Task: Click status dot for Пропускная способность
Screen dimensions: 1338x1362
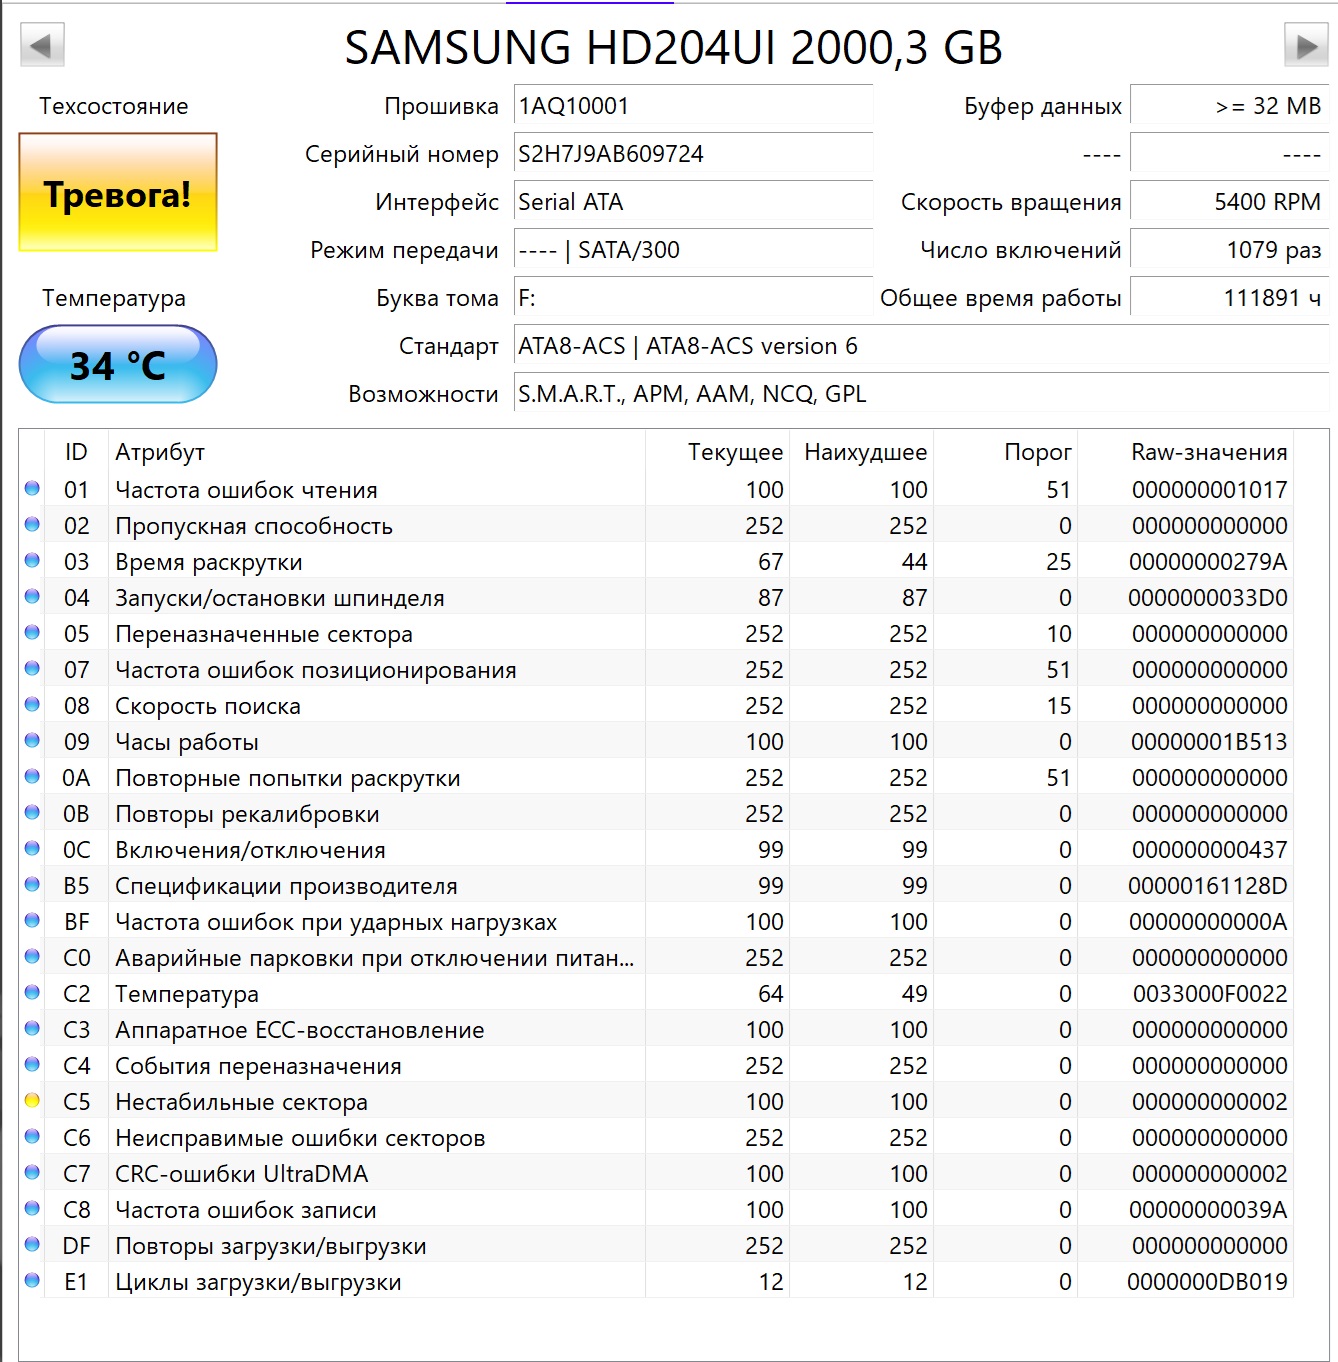Action: coord(32,525)
